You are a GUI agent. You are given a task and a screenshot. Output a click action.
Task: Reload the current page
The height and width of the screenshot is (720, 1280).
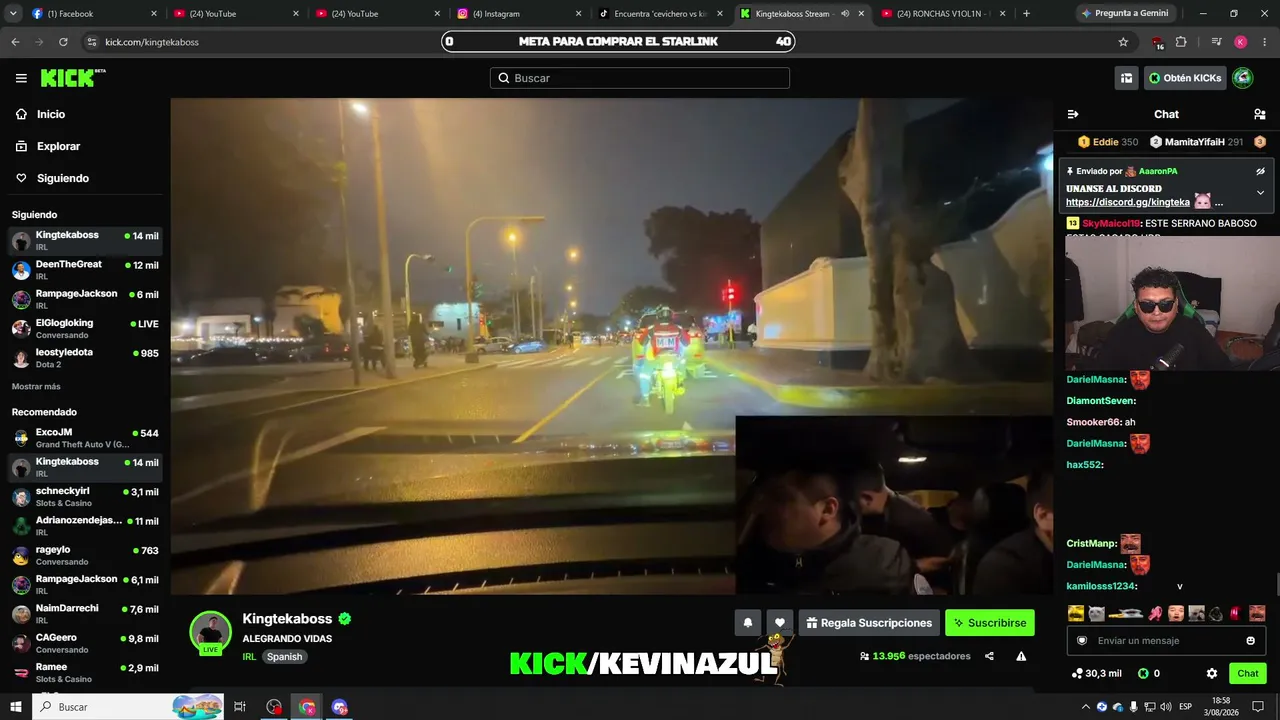[x=63, y=42]
